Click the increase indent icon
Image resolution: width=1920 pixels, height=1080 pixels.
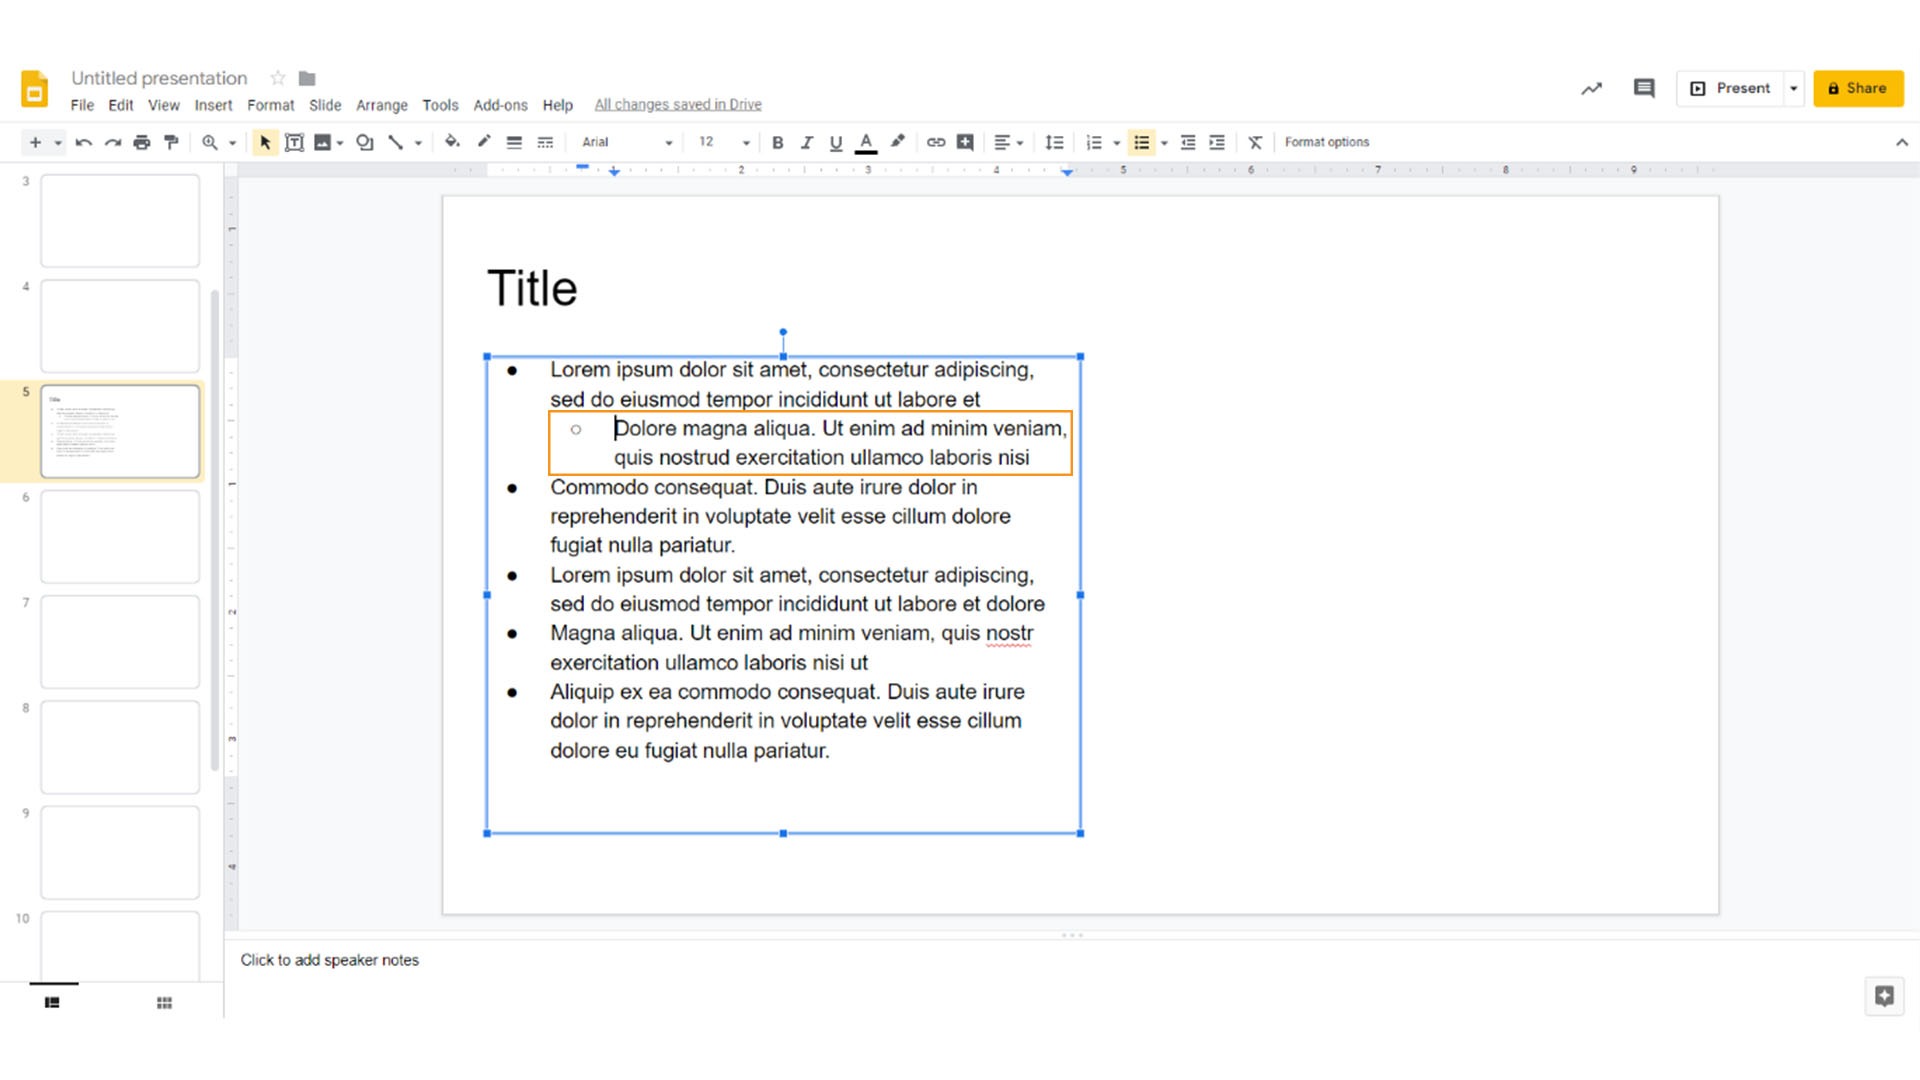point(1215,141)
